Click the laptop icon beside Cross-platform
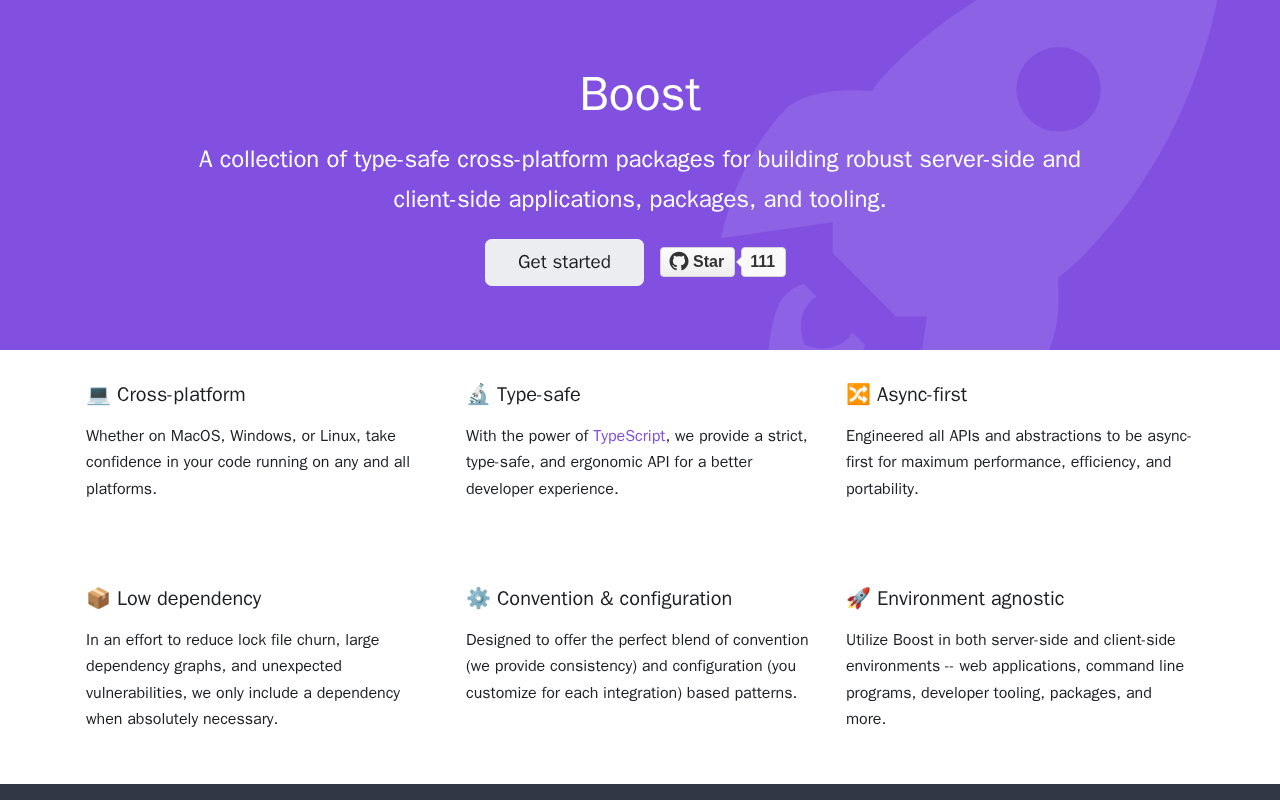Image resolution: width=1280 pixels, height=800 pixels. click(98, 395)
